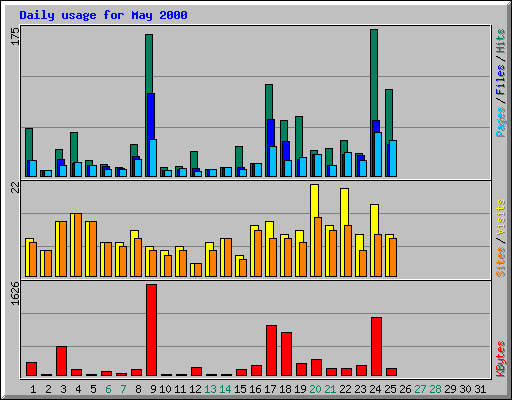Viewport: 512px width, 400px height.
Task: Select the day 3 red KBytes bar
Action: (61, 361)
